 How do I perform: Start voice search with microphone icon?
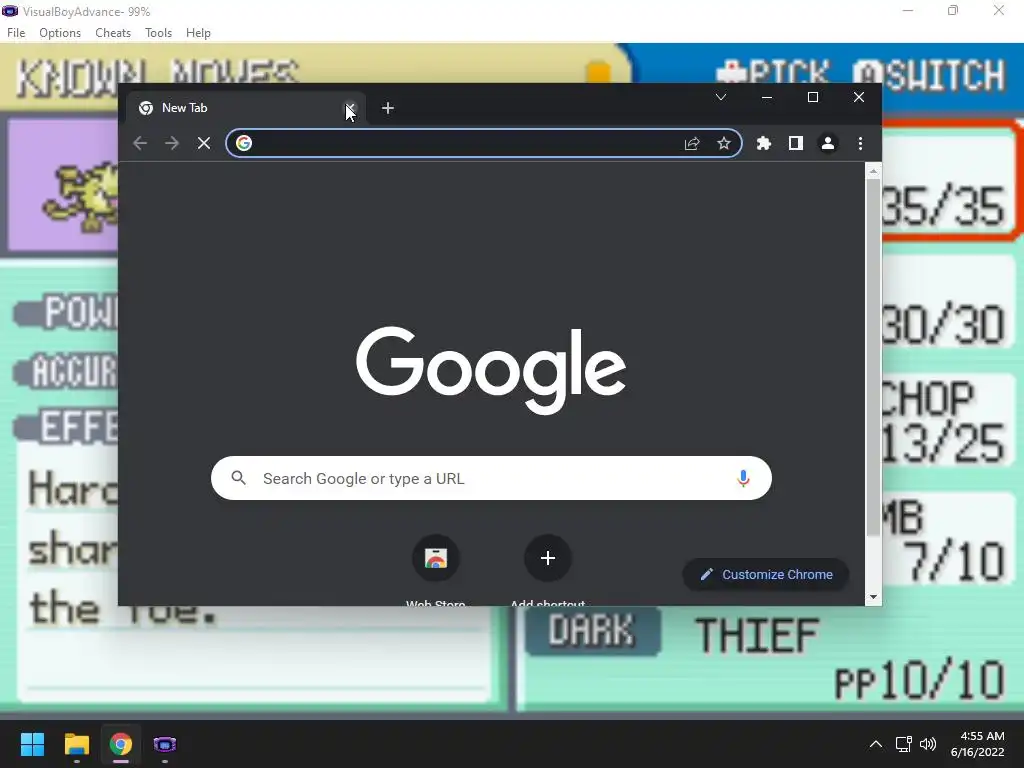[x=743, y=478]
